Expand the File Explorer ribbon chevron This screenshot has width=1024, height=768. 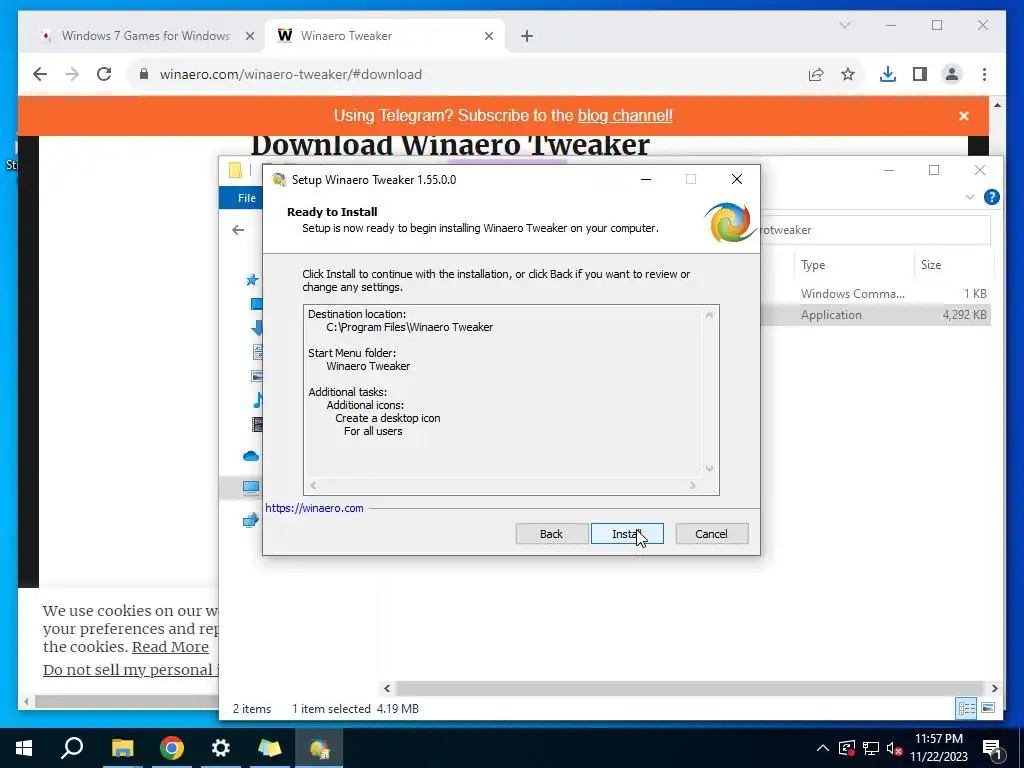[970, 197]
